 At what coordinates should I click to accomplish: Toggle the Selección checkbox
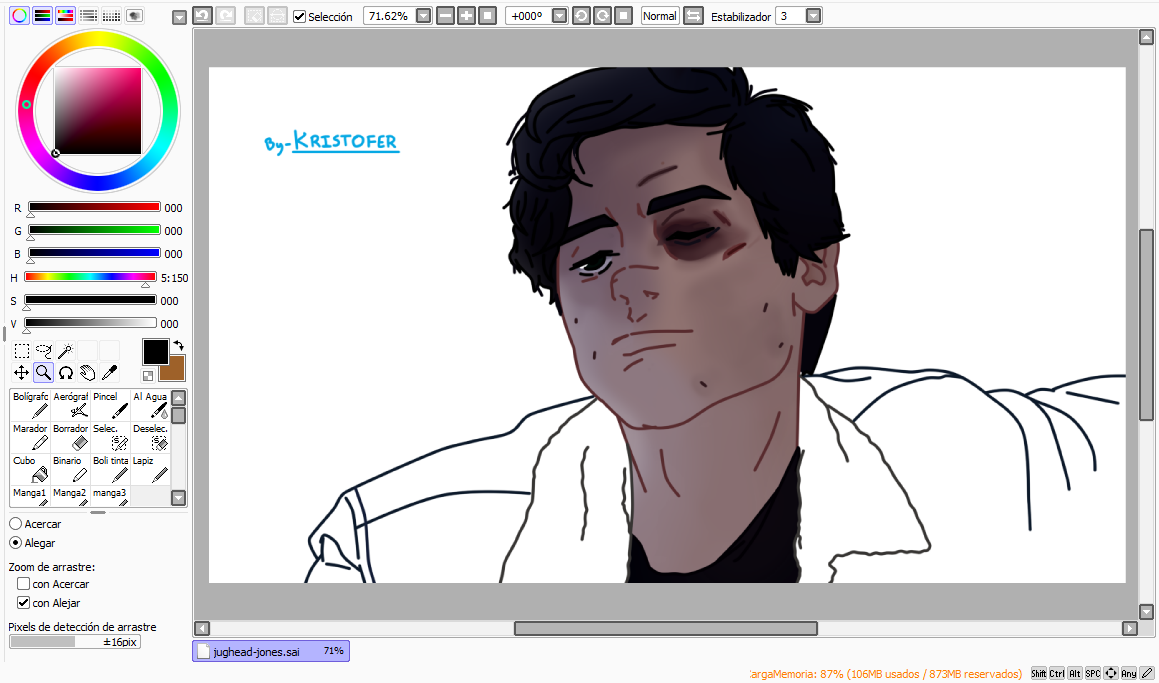click(299, 16)
